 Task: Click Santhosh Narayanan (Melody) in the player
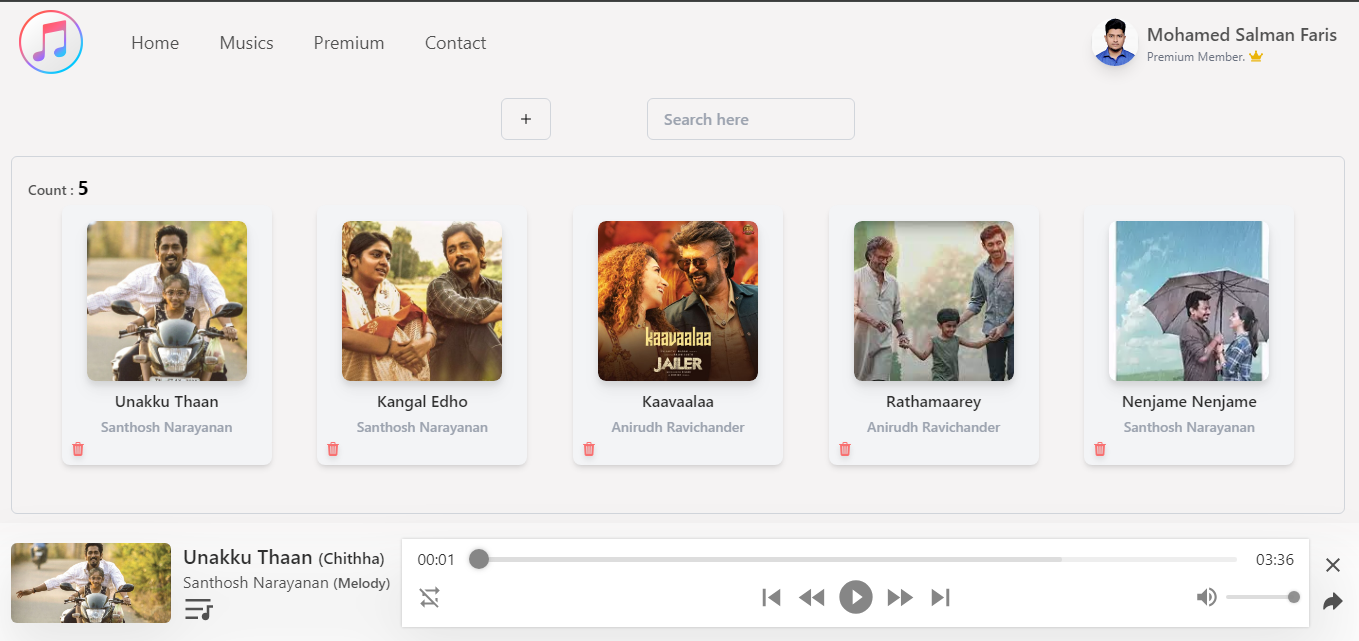click(x=287, y=583)
